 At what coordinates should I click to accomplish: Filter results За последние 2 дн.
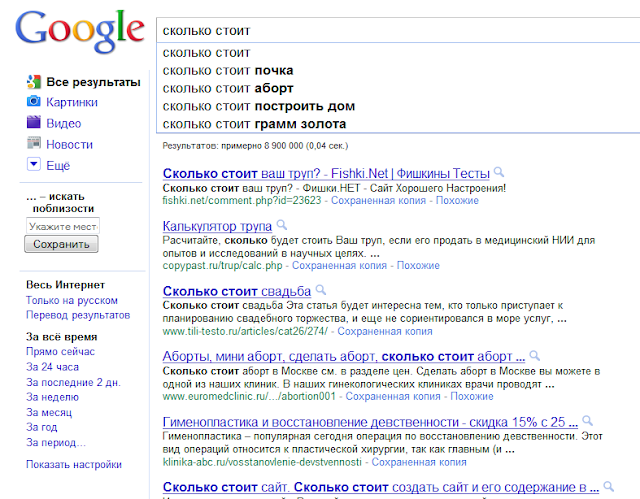[73, 382]
